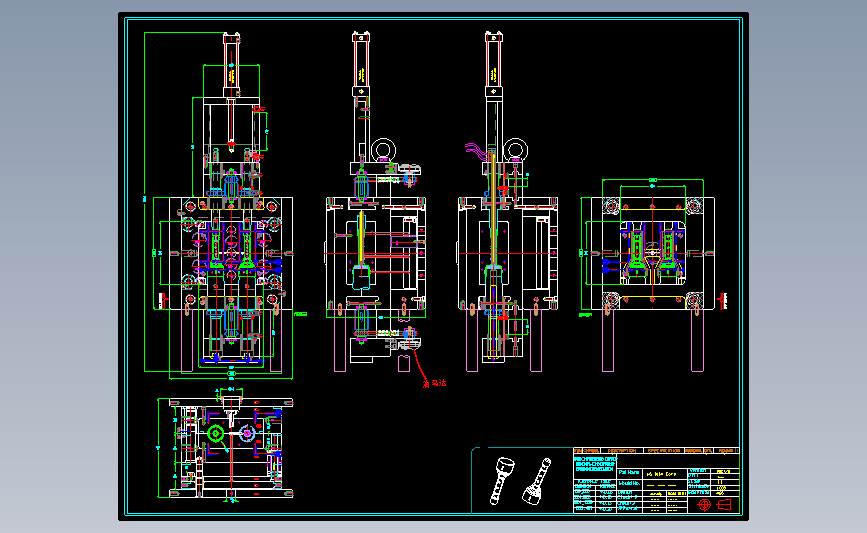
Task: Select the red projection-circle symbol in the title block
Action: click(704, 504)
